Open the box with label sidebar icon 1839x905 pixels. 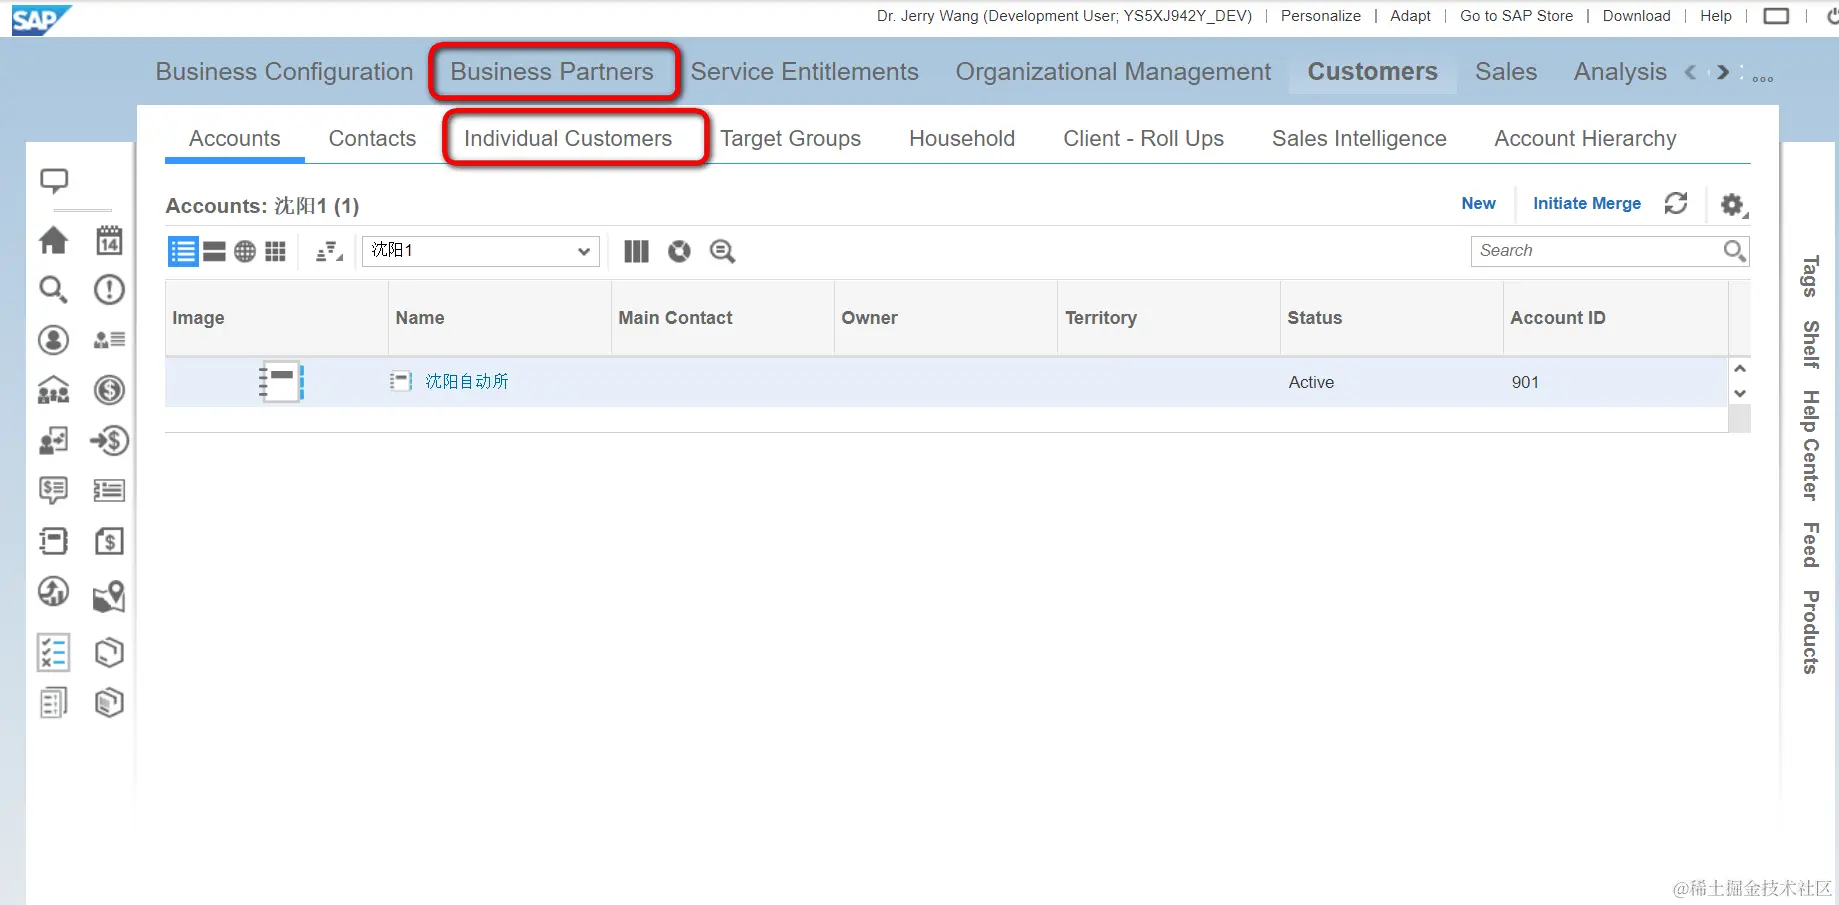109,703
